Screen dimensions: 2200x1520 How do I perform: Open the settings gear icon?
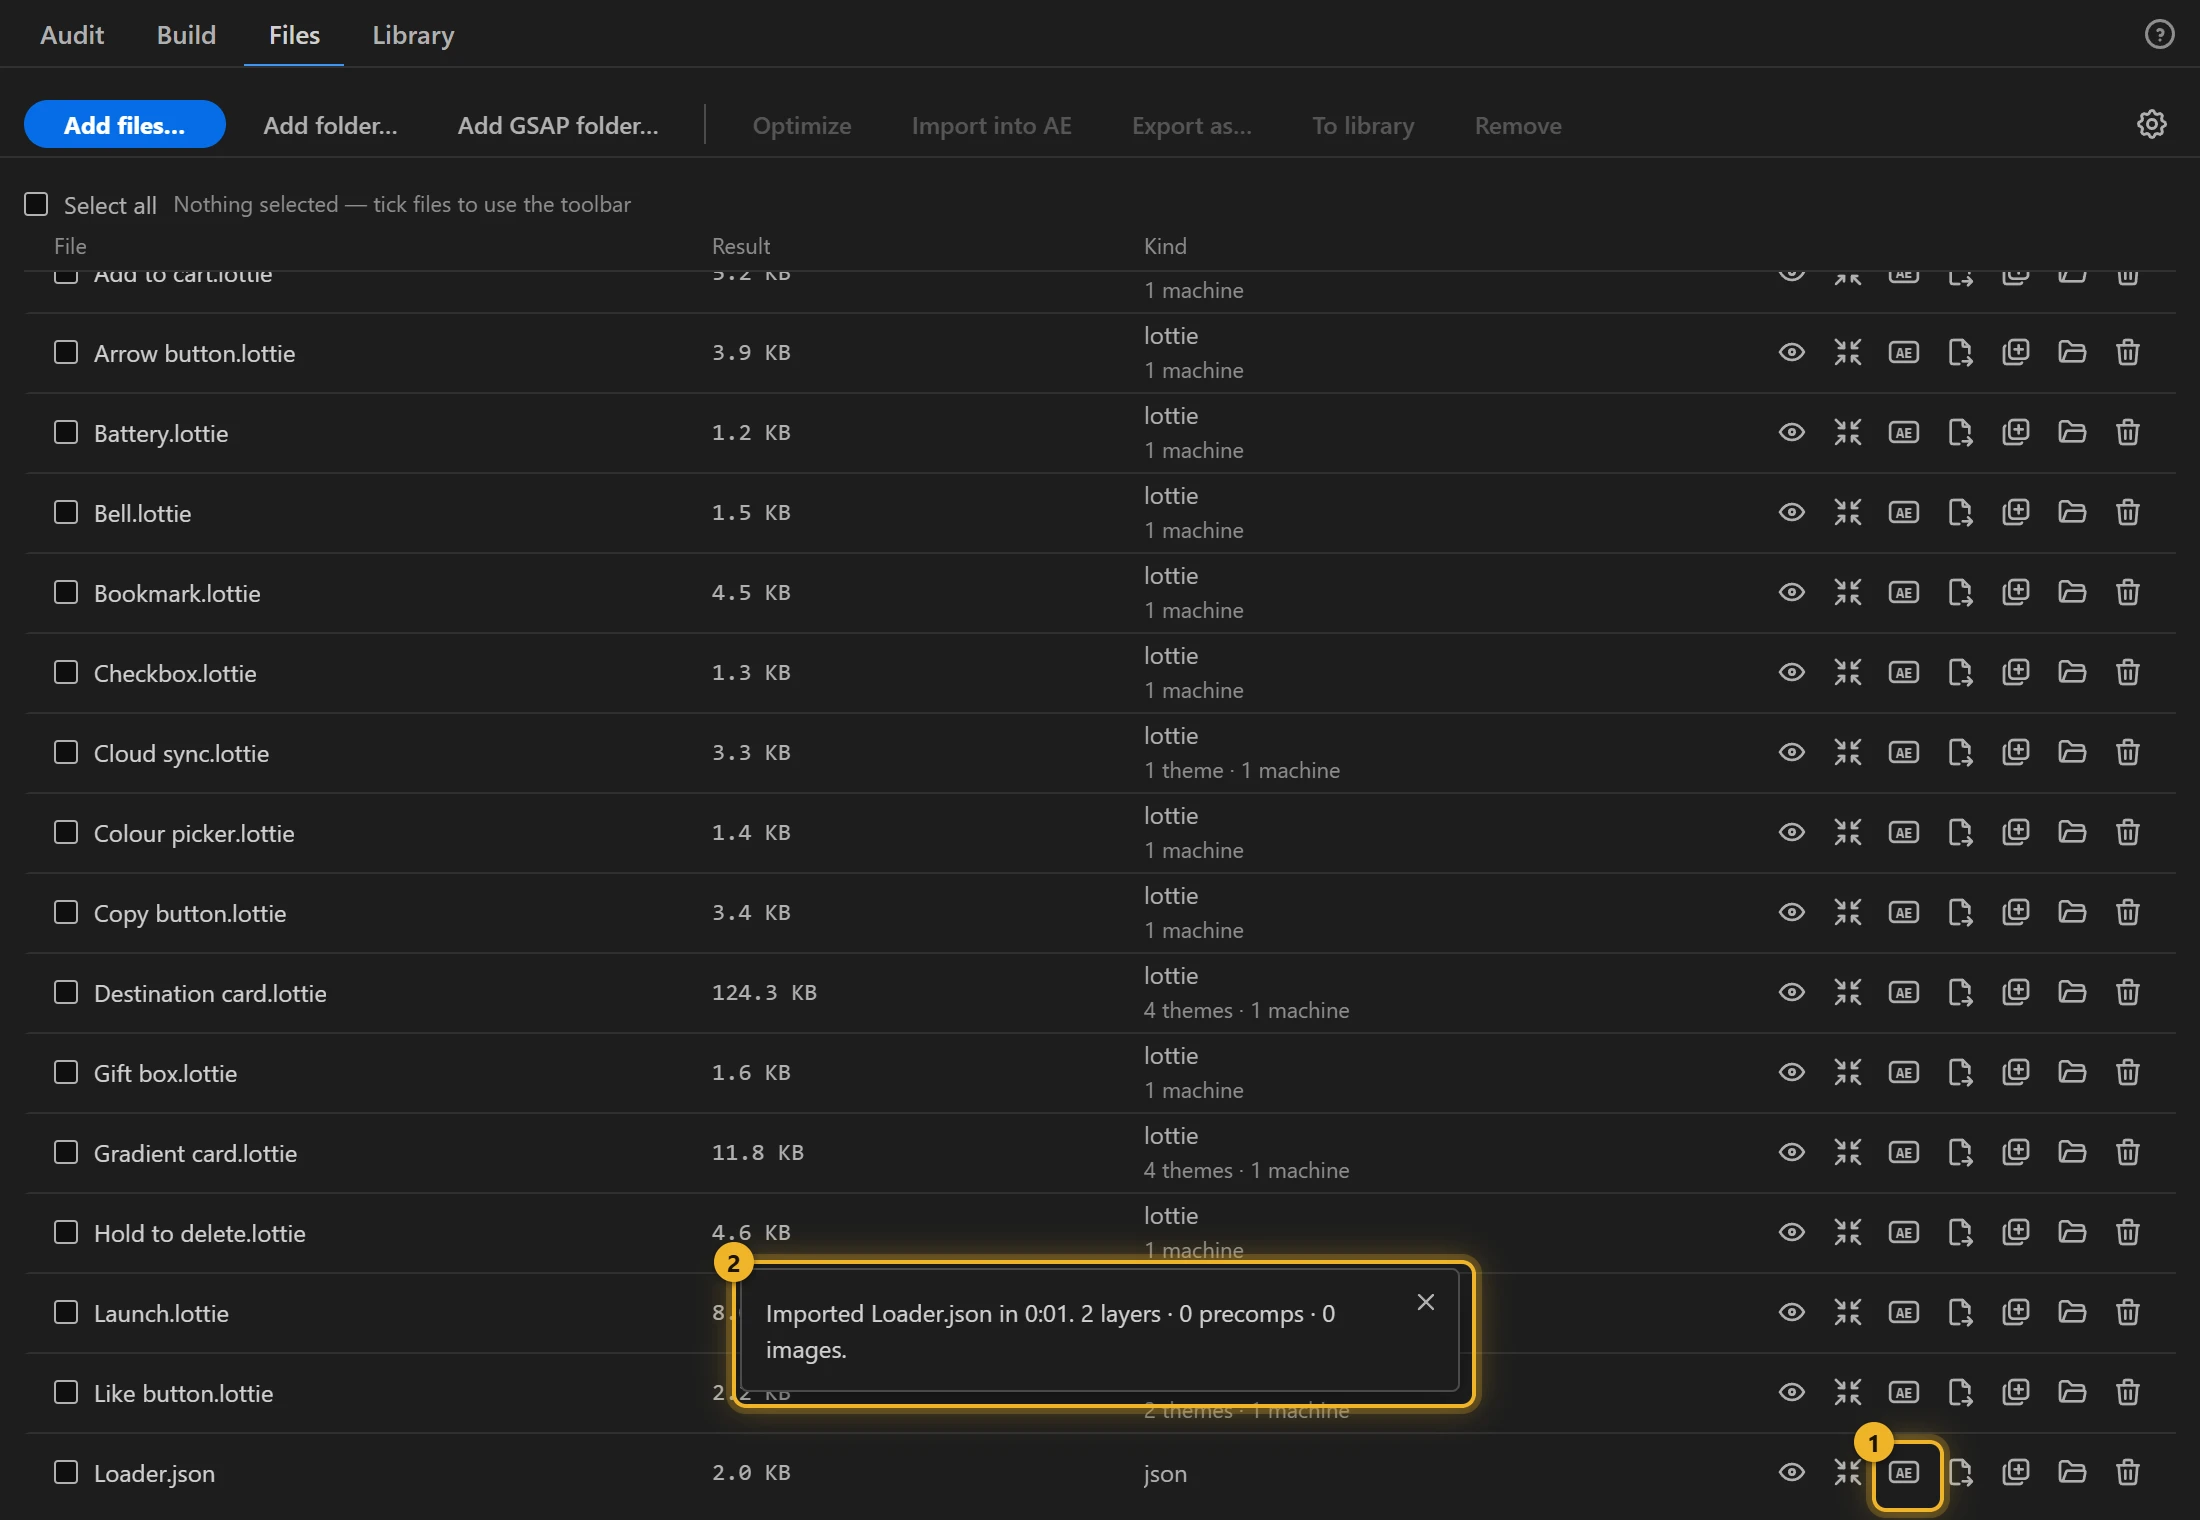click(2152, 124)
